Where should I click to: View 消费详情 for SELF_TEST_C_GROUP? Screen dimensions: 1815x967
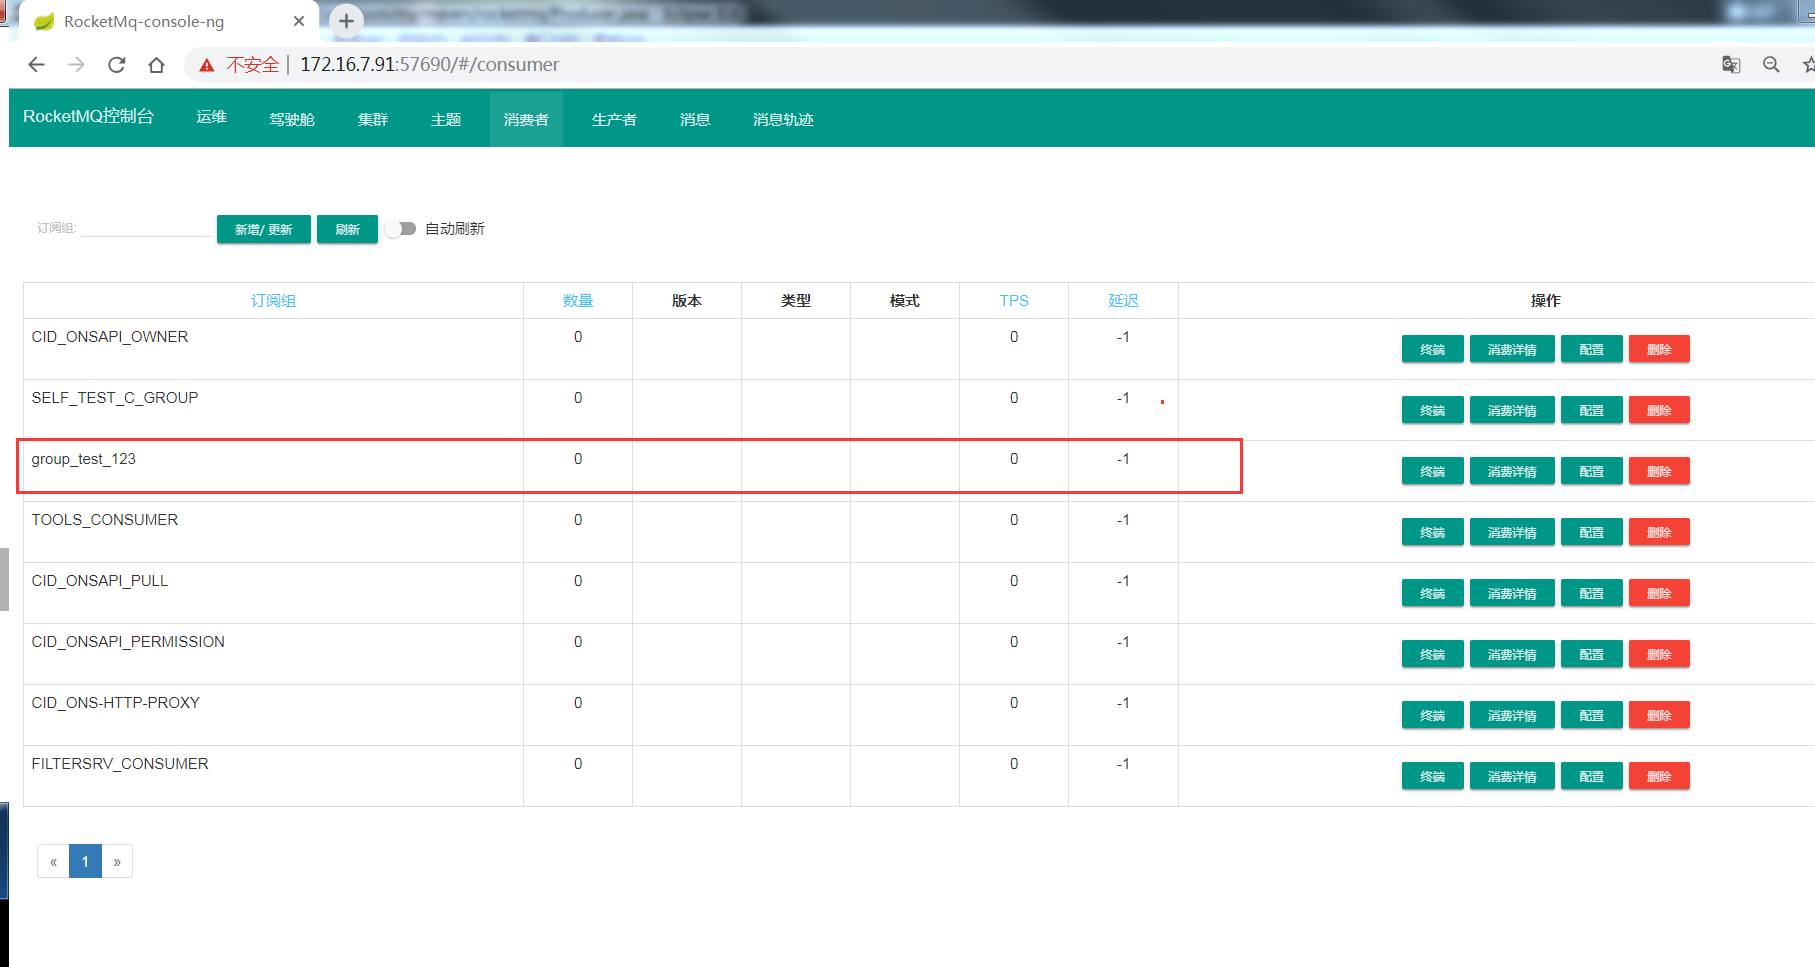[1512, 410]
